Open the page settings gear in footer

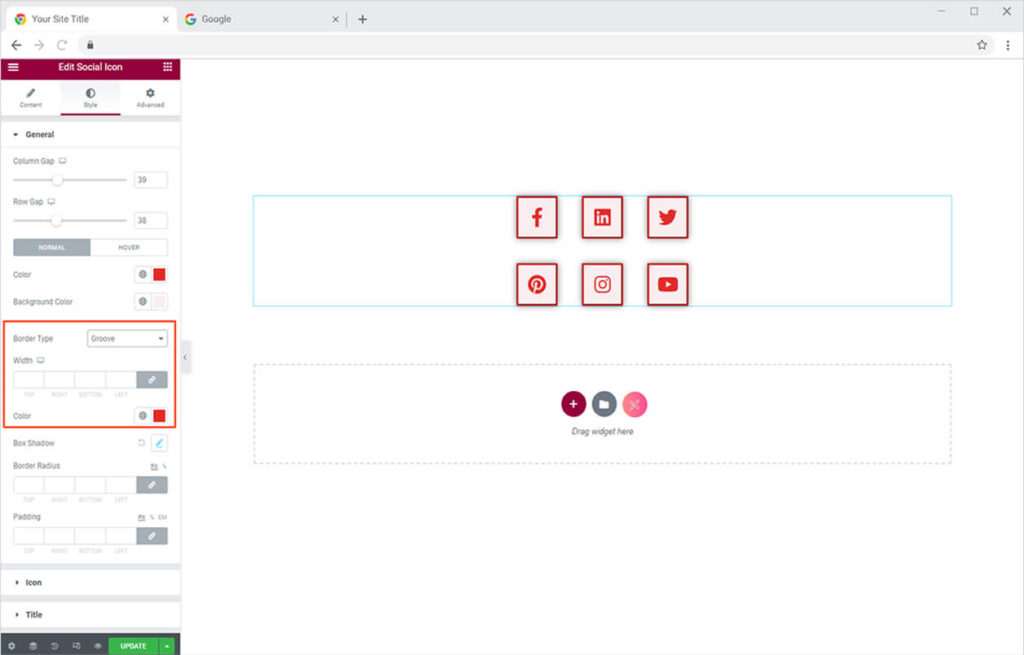pyautogui.click(x=12, y=646)
